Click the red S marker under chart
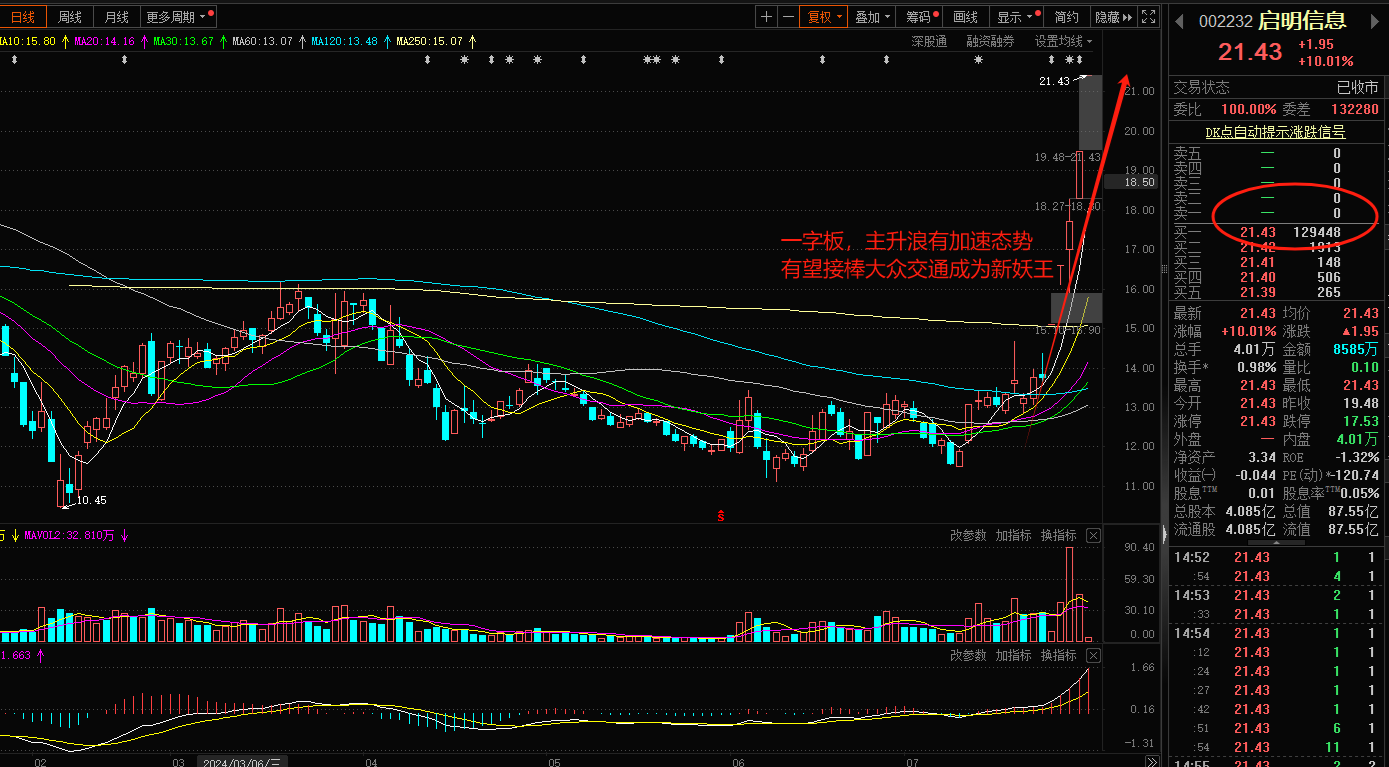 click(x=719, y=515)
